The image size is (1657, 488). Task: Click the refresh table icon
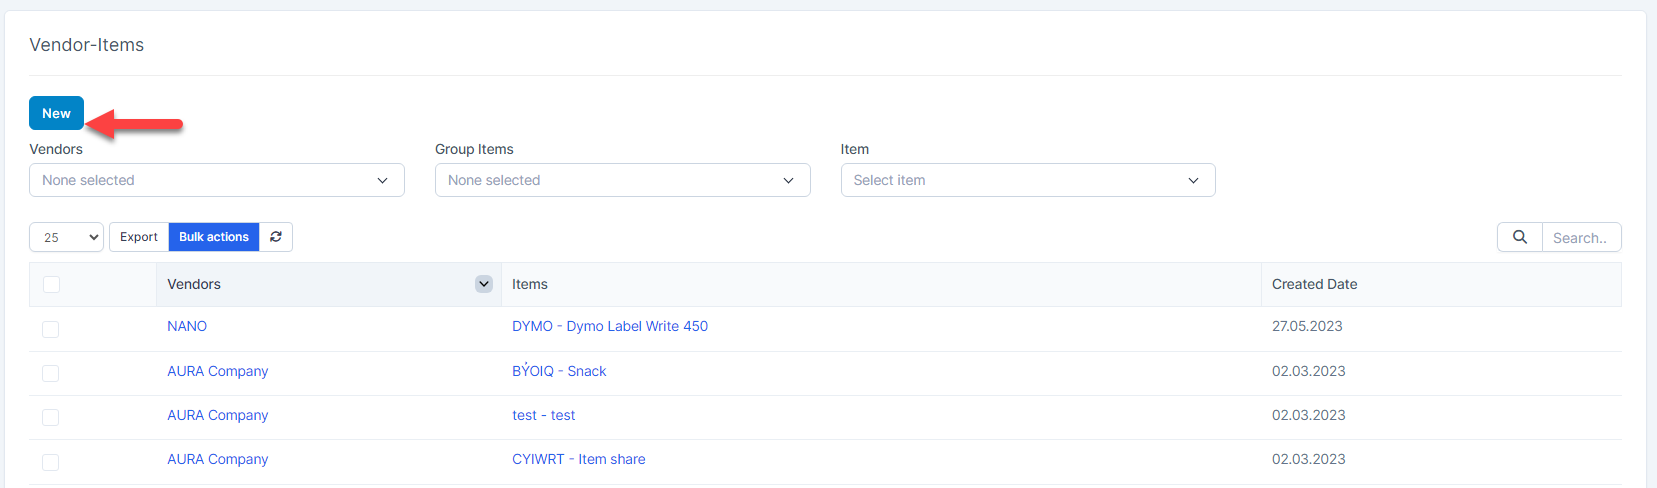pos(276,237)
